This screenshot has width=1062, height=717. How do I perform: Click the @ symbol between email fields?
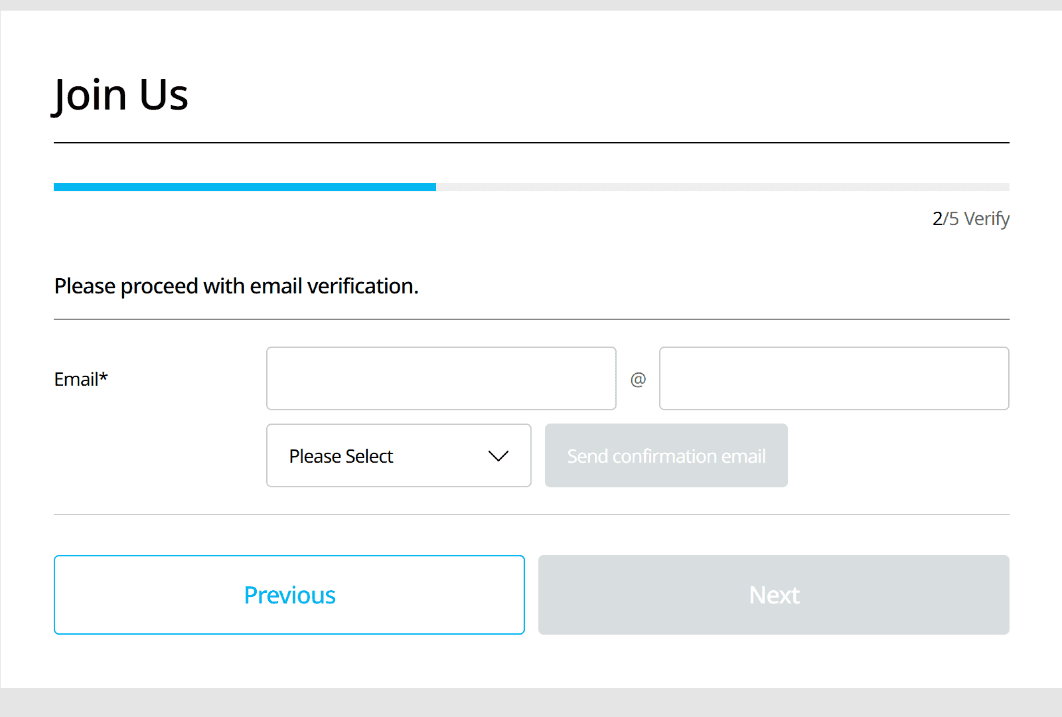tap(638, 379)
